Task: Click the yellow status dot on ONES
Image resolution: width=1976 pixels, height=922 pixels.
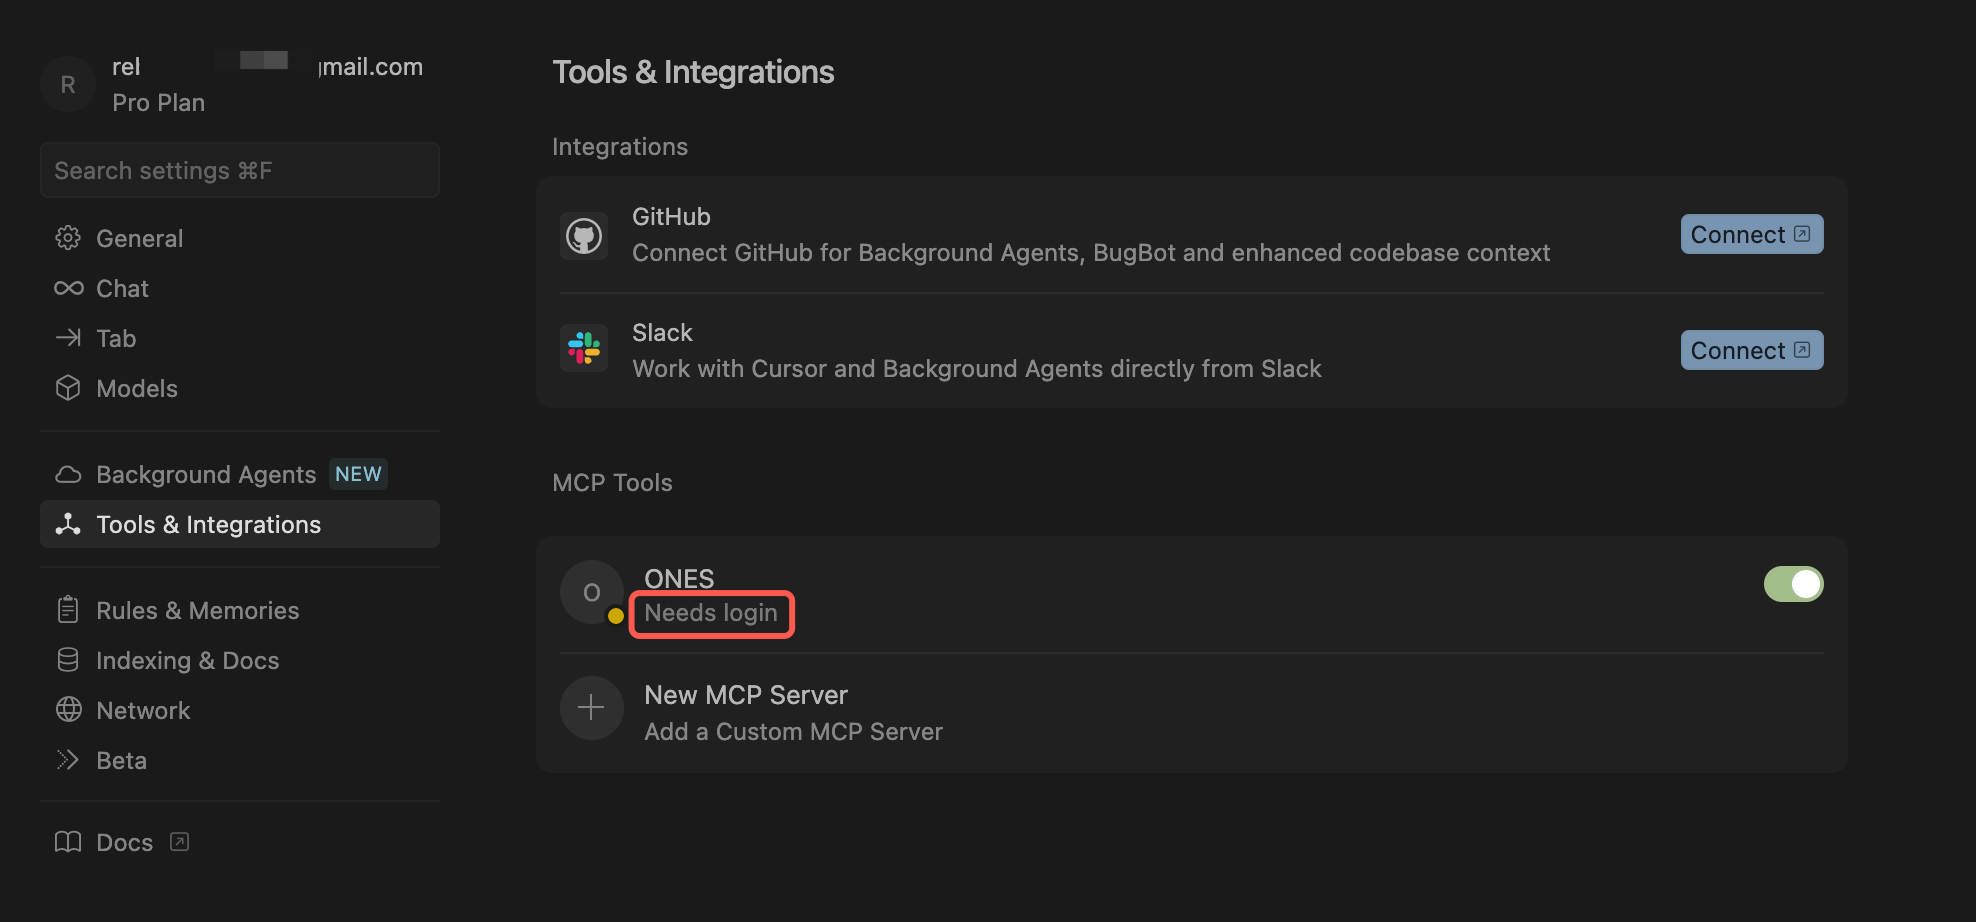Action: pyautogui.click(x=616, y=616)
